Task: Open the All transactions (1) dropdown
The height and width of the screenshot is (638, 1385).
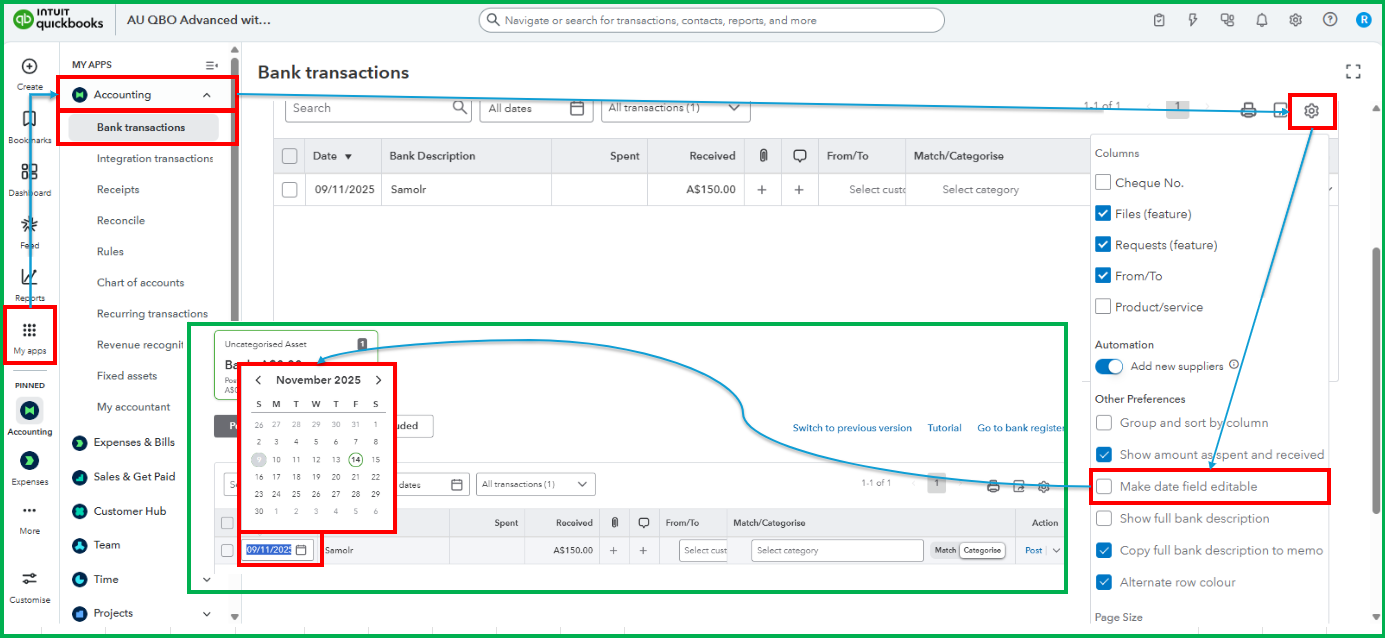Action: (676, 108)
